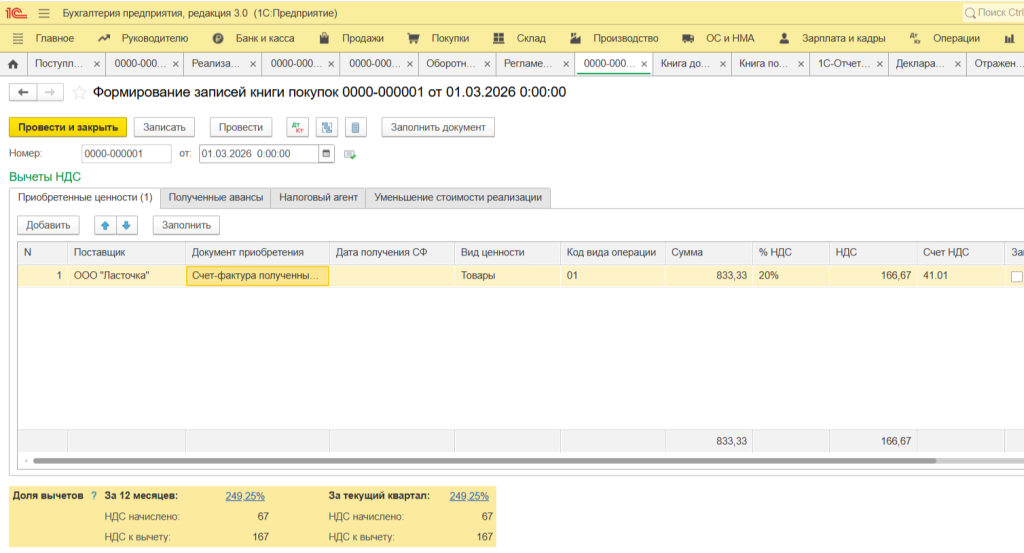Open the calendar date picker icon
The image size is (1024, 553).
[326, 154]
